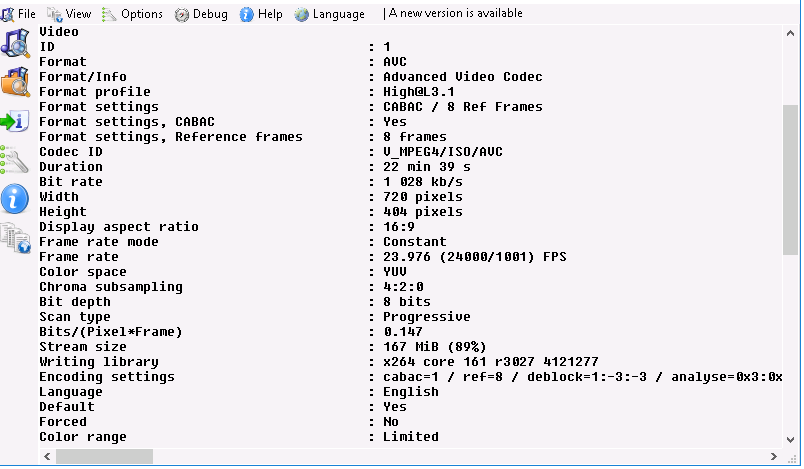This screenshot has width=804, height=469.
Task: Click the View menu icon
Action: point(54,14)
